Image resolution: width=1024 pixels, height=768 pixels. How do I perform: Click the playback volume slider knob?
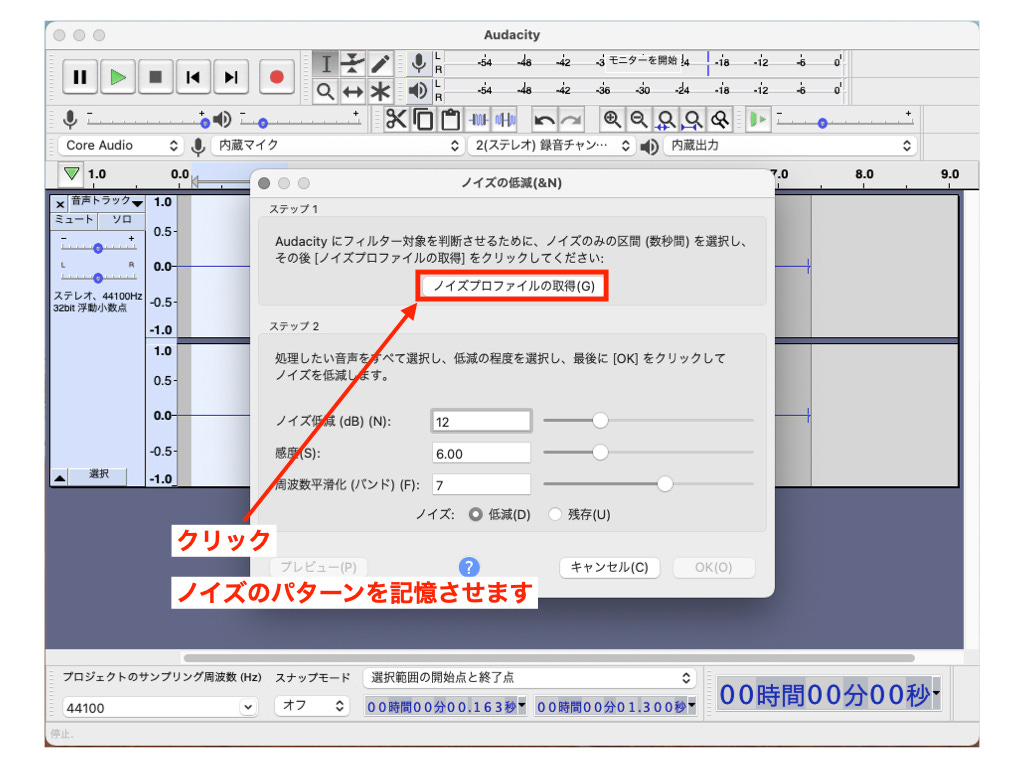[x=263, y=123]
